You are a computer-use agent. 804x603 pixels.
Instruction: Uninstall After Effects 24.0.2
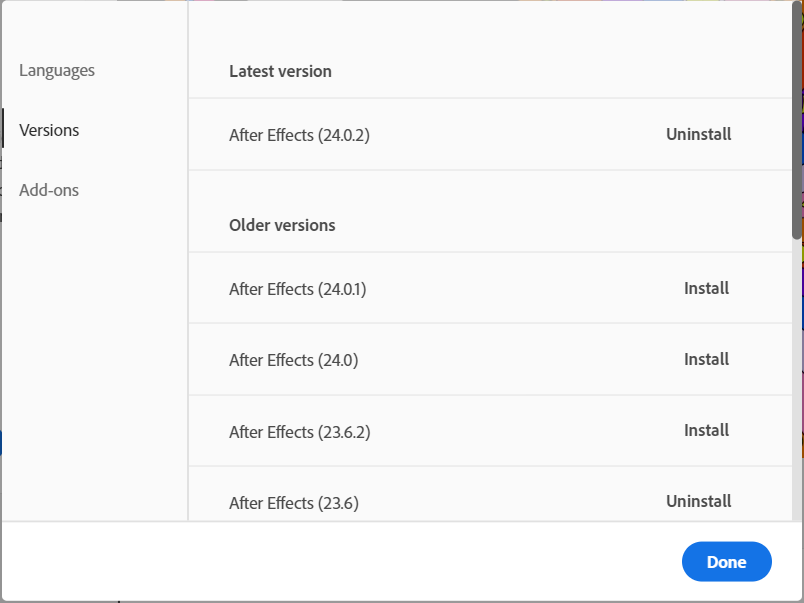pyautogui.click(x=698, y=134)
